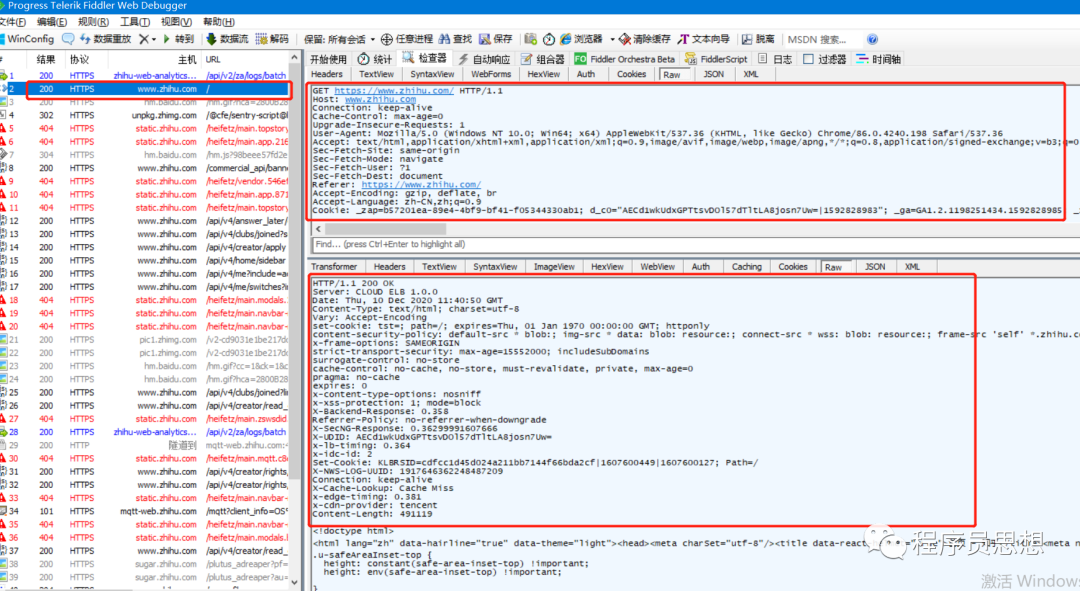The height and width of the screenshot is (591, 1080).
Task: Click the session list scroll-down arrow
Action: pos(295,583)
